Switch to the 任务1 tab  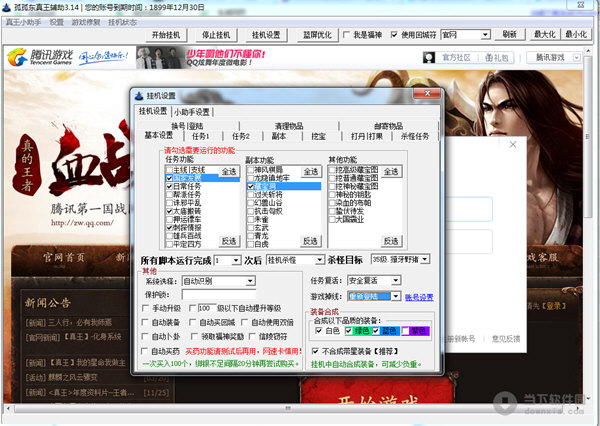tap(201, 136)
